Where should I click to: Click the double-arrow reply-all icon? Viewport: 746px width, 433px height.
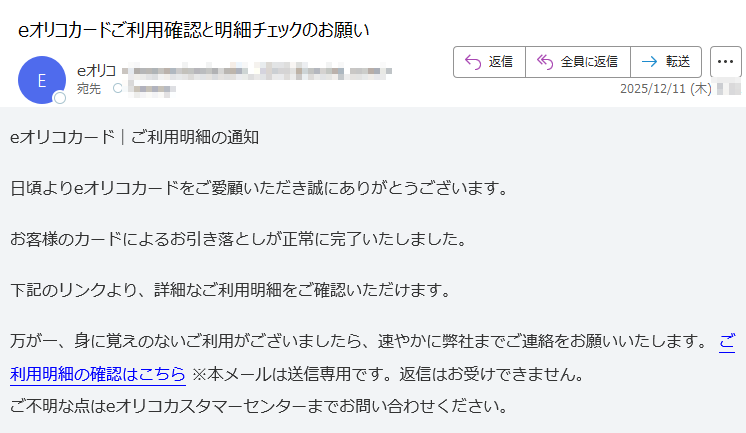[x=545, y=62]
